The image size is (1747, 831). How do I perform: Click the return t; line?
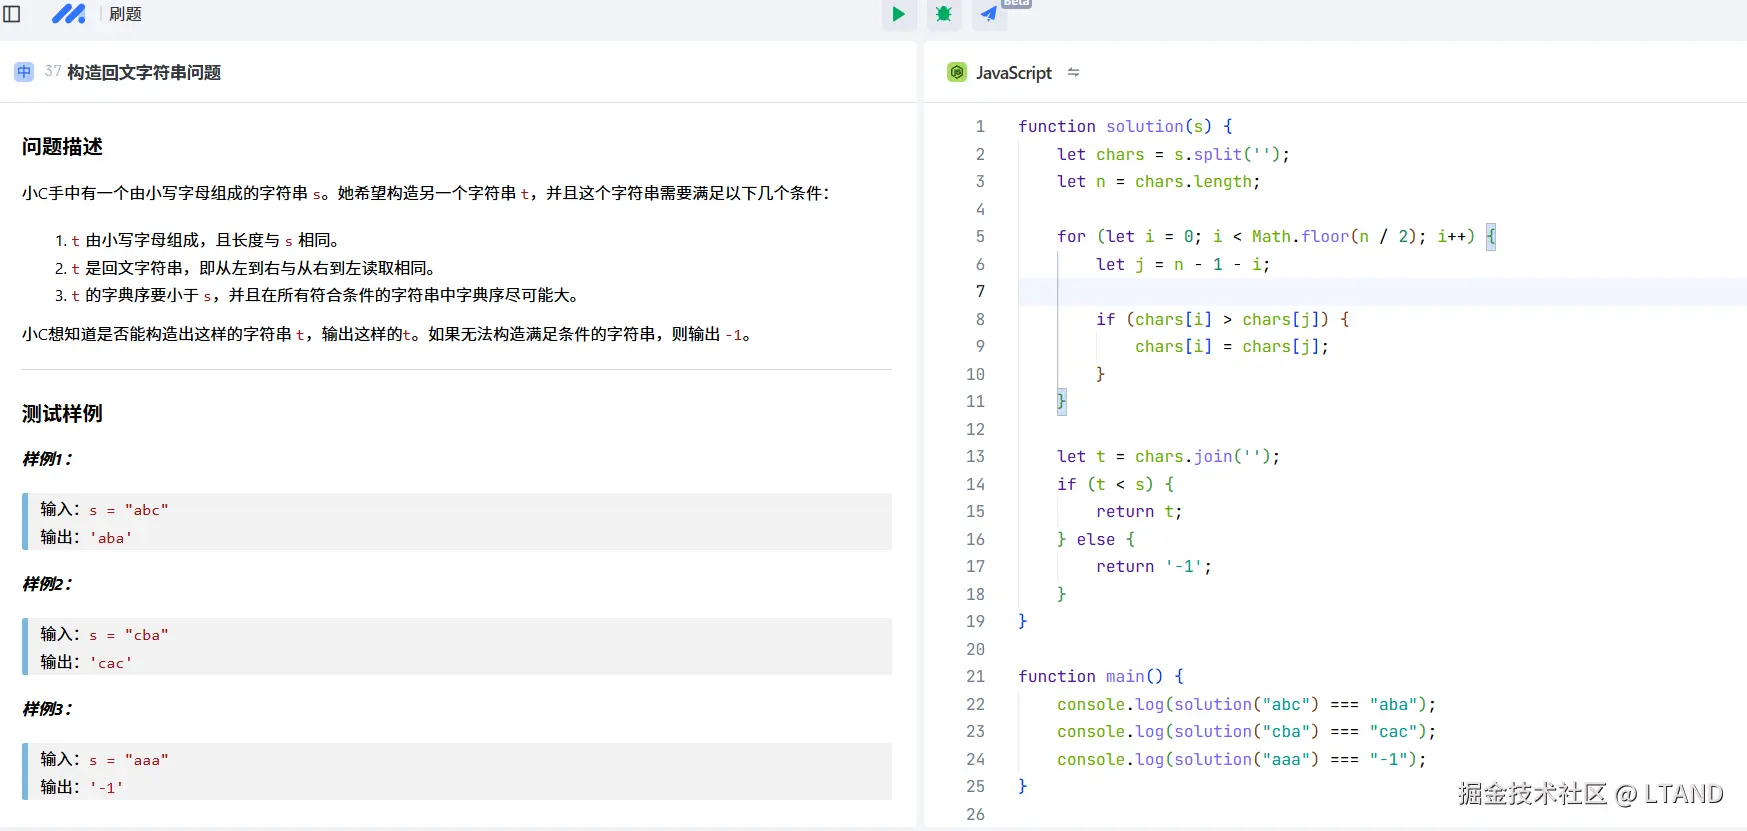click(x=1139, y=512)
